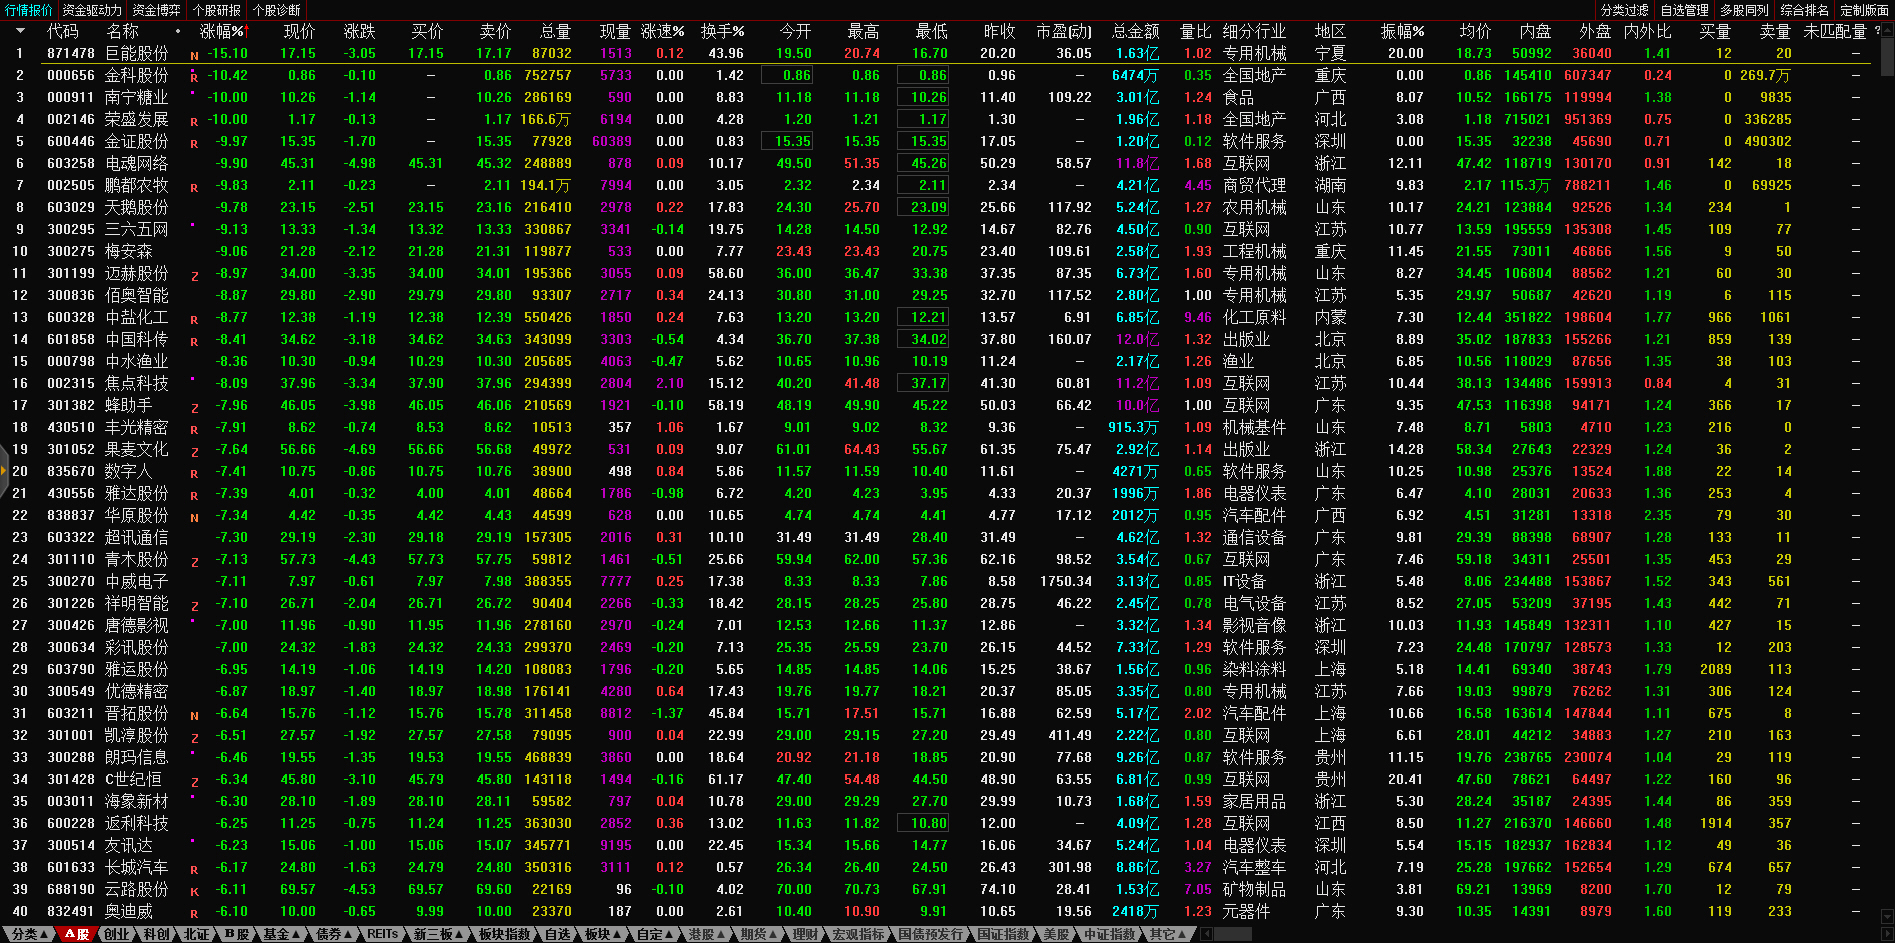Click the Z marker beside 迈赫股份
The height and width of the screenshot is (943, 1895).
(194, 275)
